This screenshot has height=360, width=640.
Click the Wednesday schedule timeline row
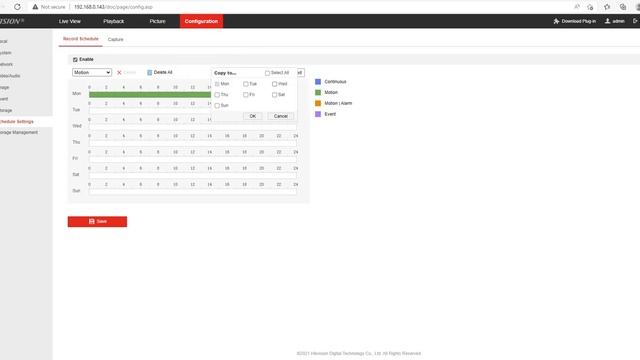tap(193, 127)
